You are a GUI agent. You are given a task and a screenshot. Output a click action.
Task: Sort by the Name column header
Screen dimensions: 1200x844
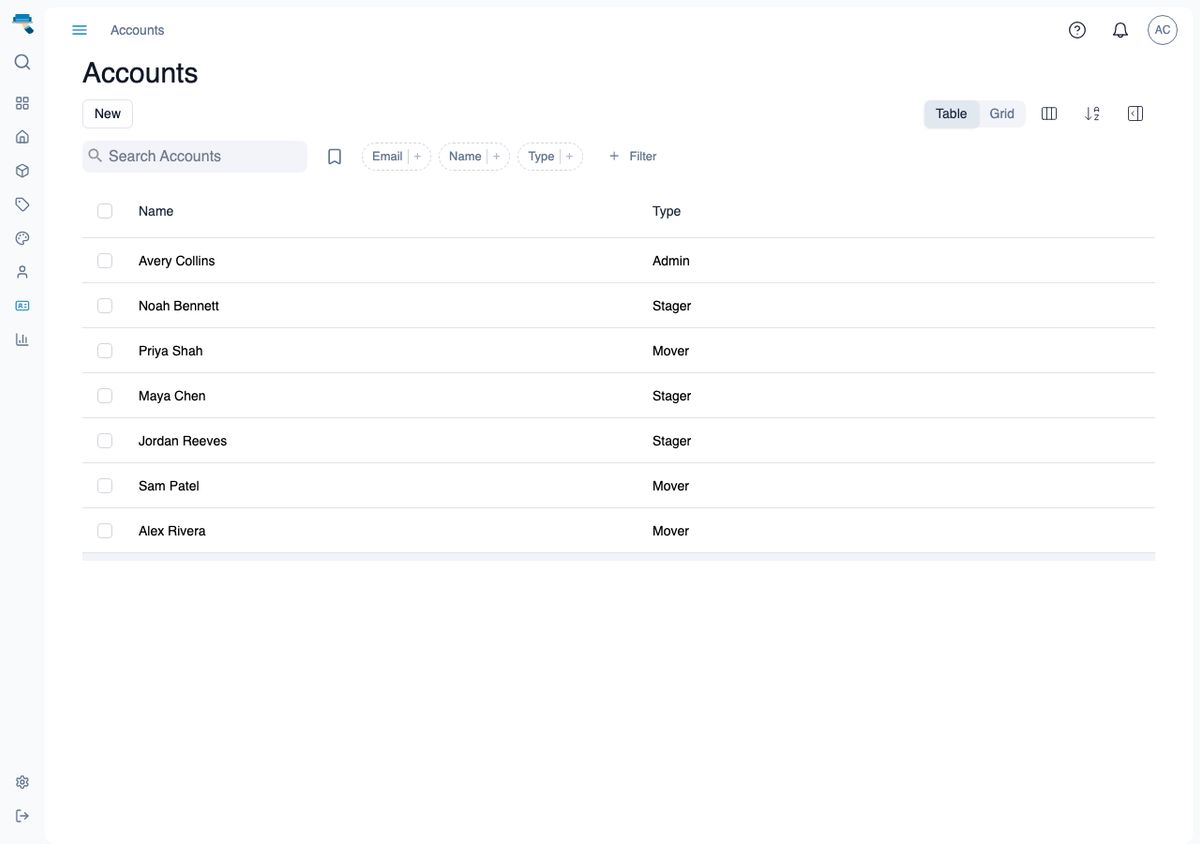pyautogui.click(x=156, y=211)
